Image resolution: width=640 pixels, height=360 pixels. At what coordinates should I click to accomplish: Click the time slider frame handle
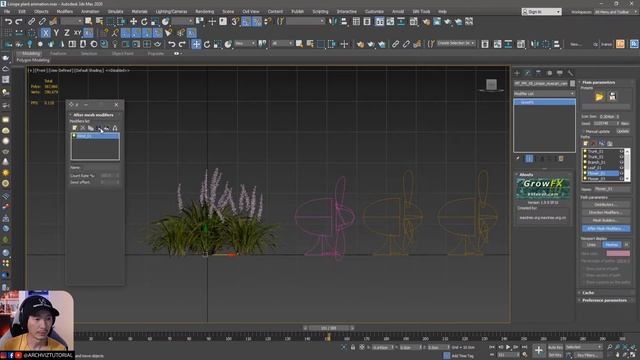click(x=329, y=328)
